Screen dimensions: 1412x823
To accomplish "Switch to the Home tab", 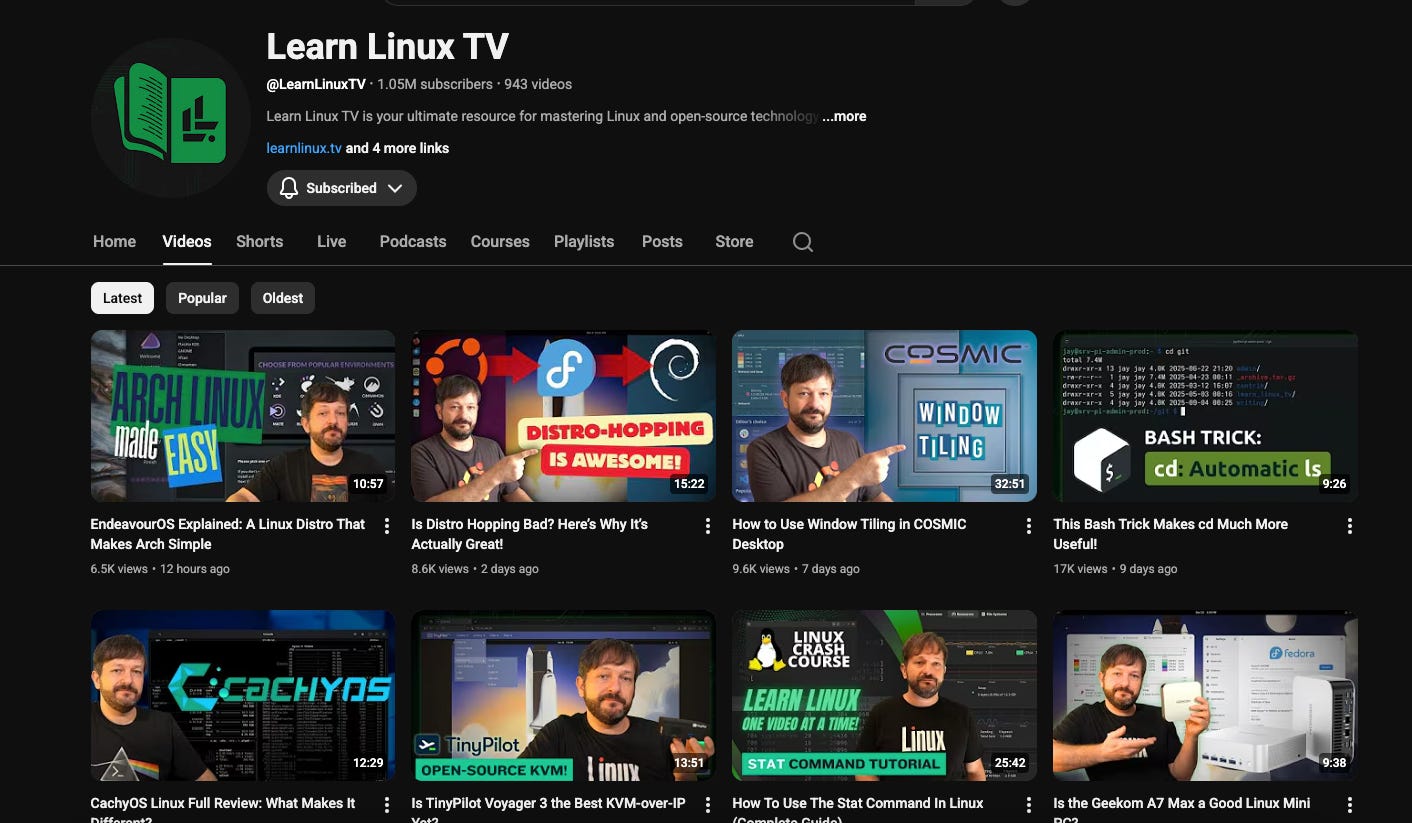I will coord(114,242).
